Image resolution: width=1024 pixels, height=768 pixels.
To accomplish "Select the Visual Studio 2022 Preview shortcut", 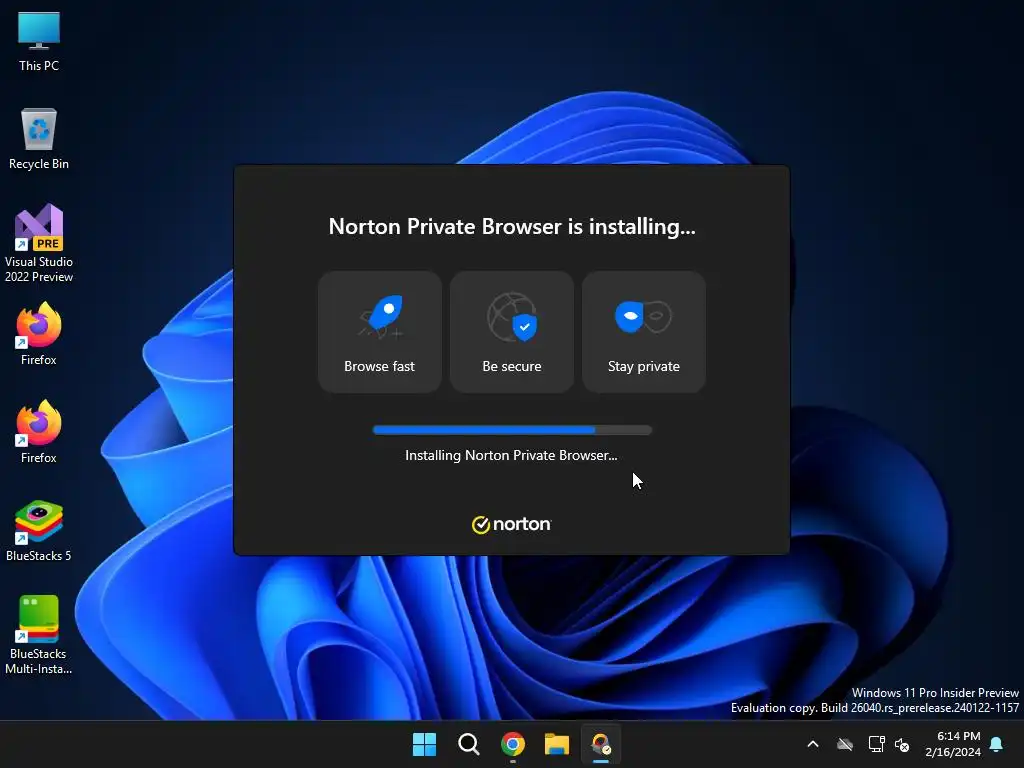I will (39, 243).
